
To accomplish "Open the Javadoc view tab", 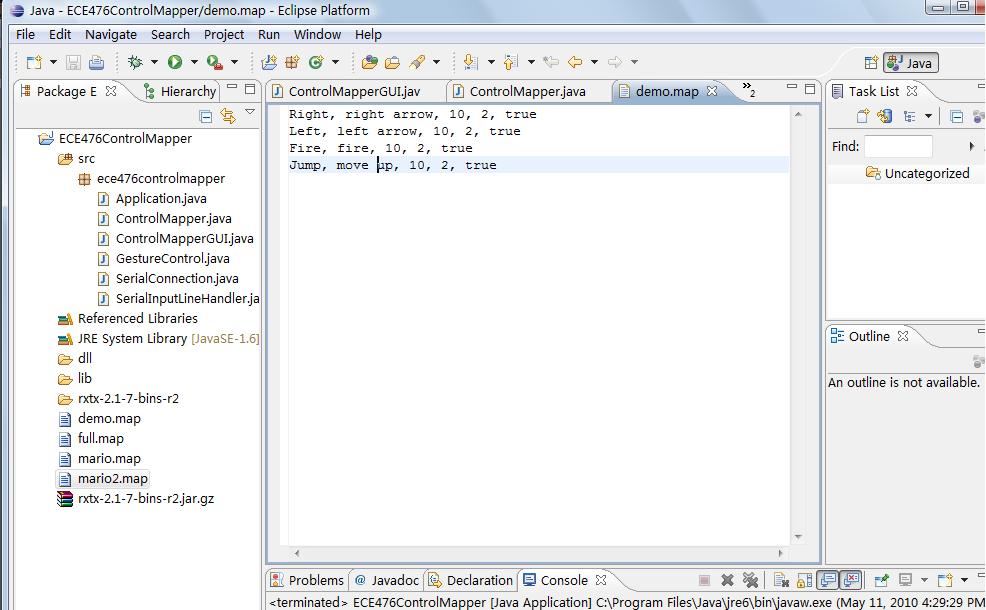I will 387,580.
